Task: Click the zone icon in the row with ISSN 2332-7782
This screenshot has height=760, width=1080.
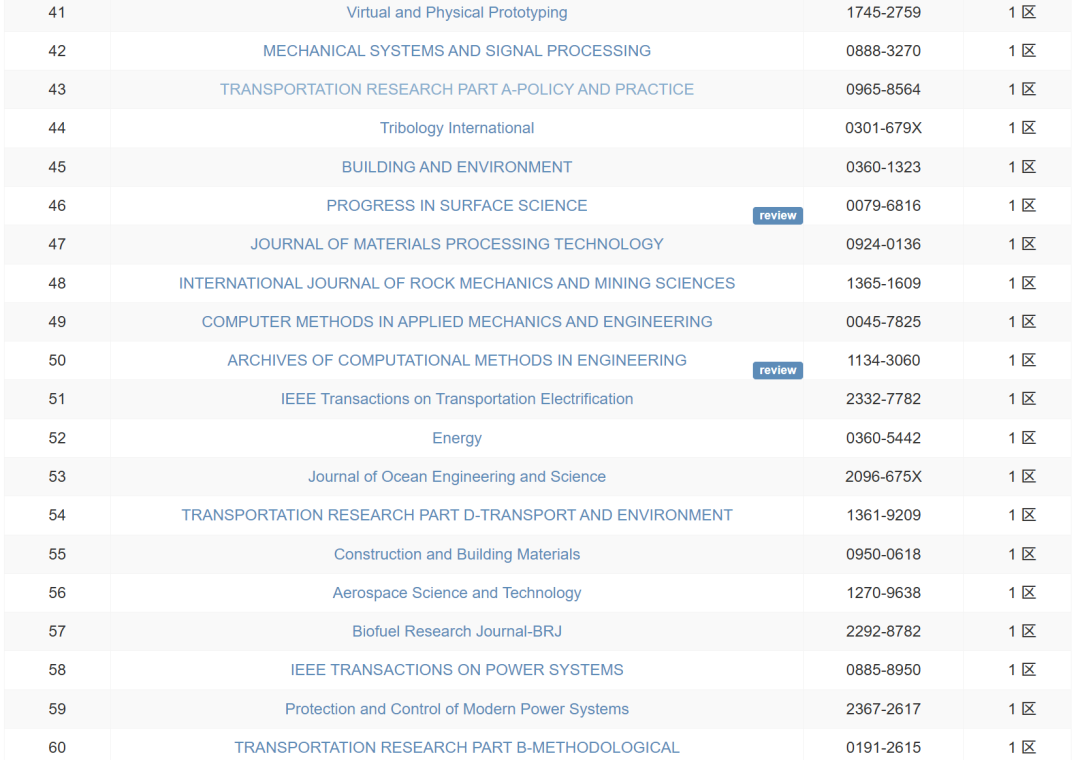Action: [x=1028, y=399]
